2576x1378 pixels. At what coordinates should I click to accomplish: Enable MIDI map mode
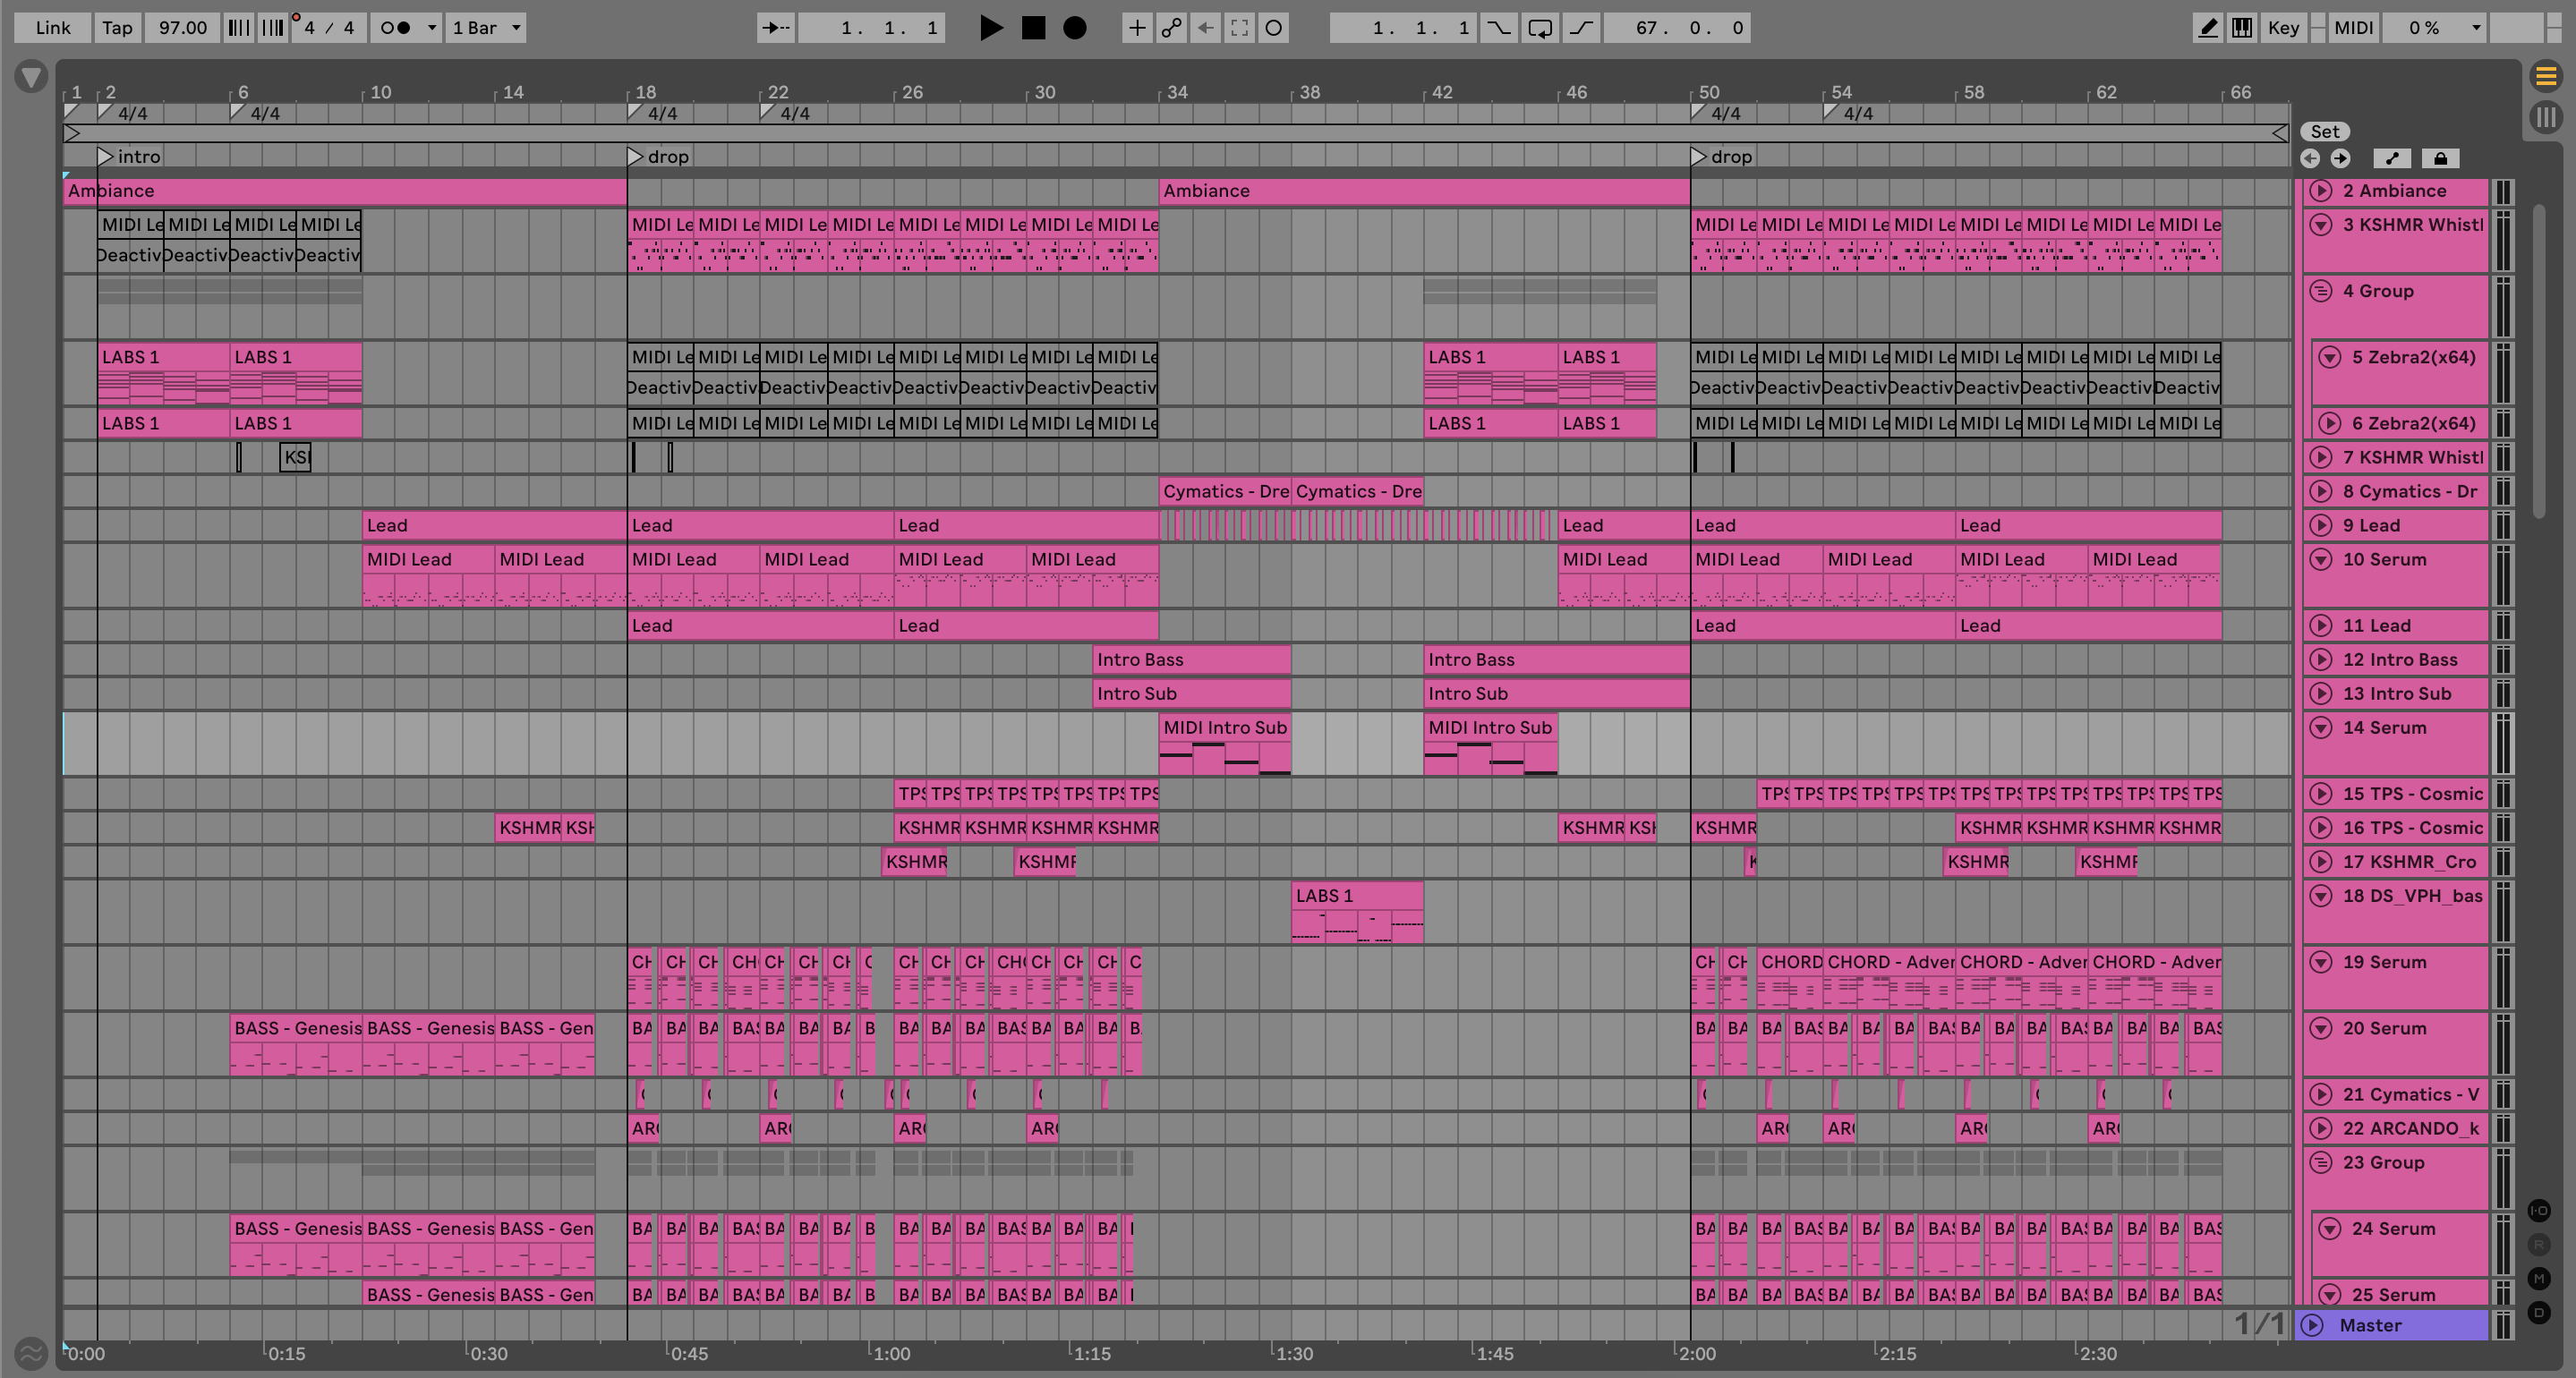pyautogui.click(x=2353, y=28)
